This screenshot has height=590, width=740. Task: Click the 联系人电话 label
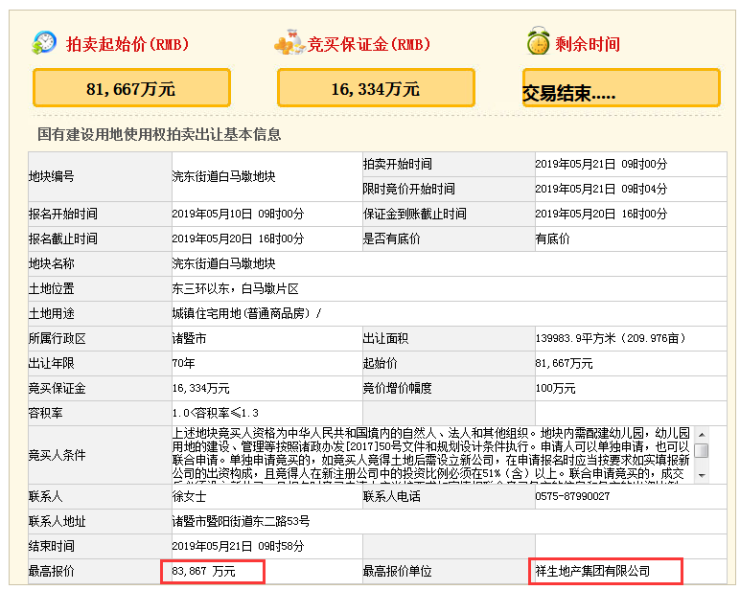[x=391, y=497]
